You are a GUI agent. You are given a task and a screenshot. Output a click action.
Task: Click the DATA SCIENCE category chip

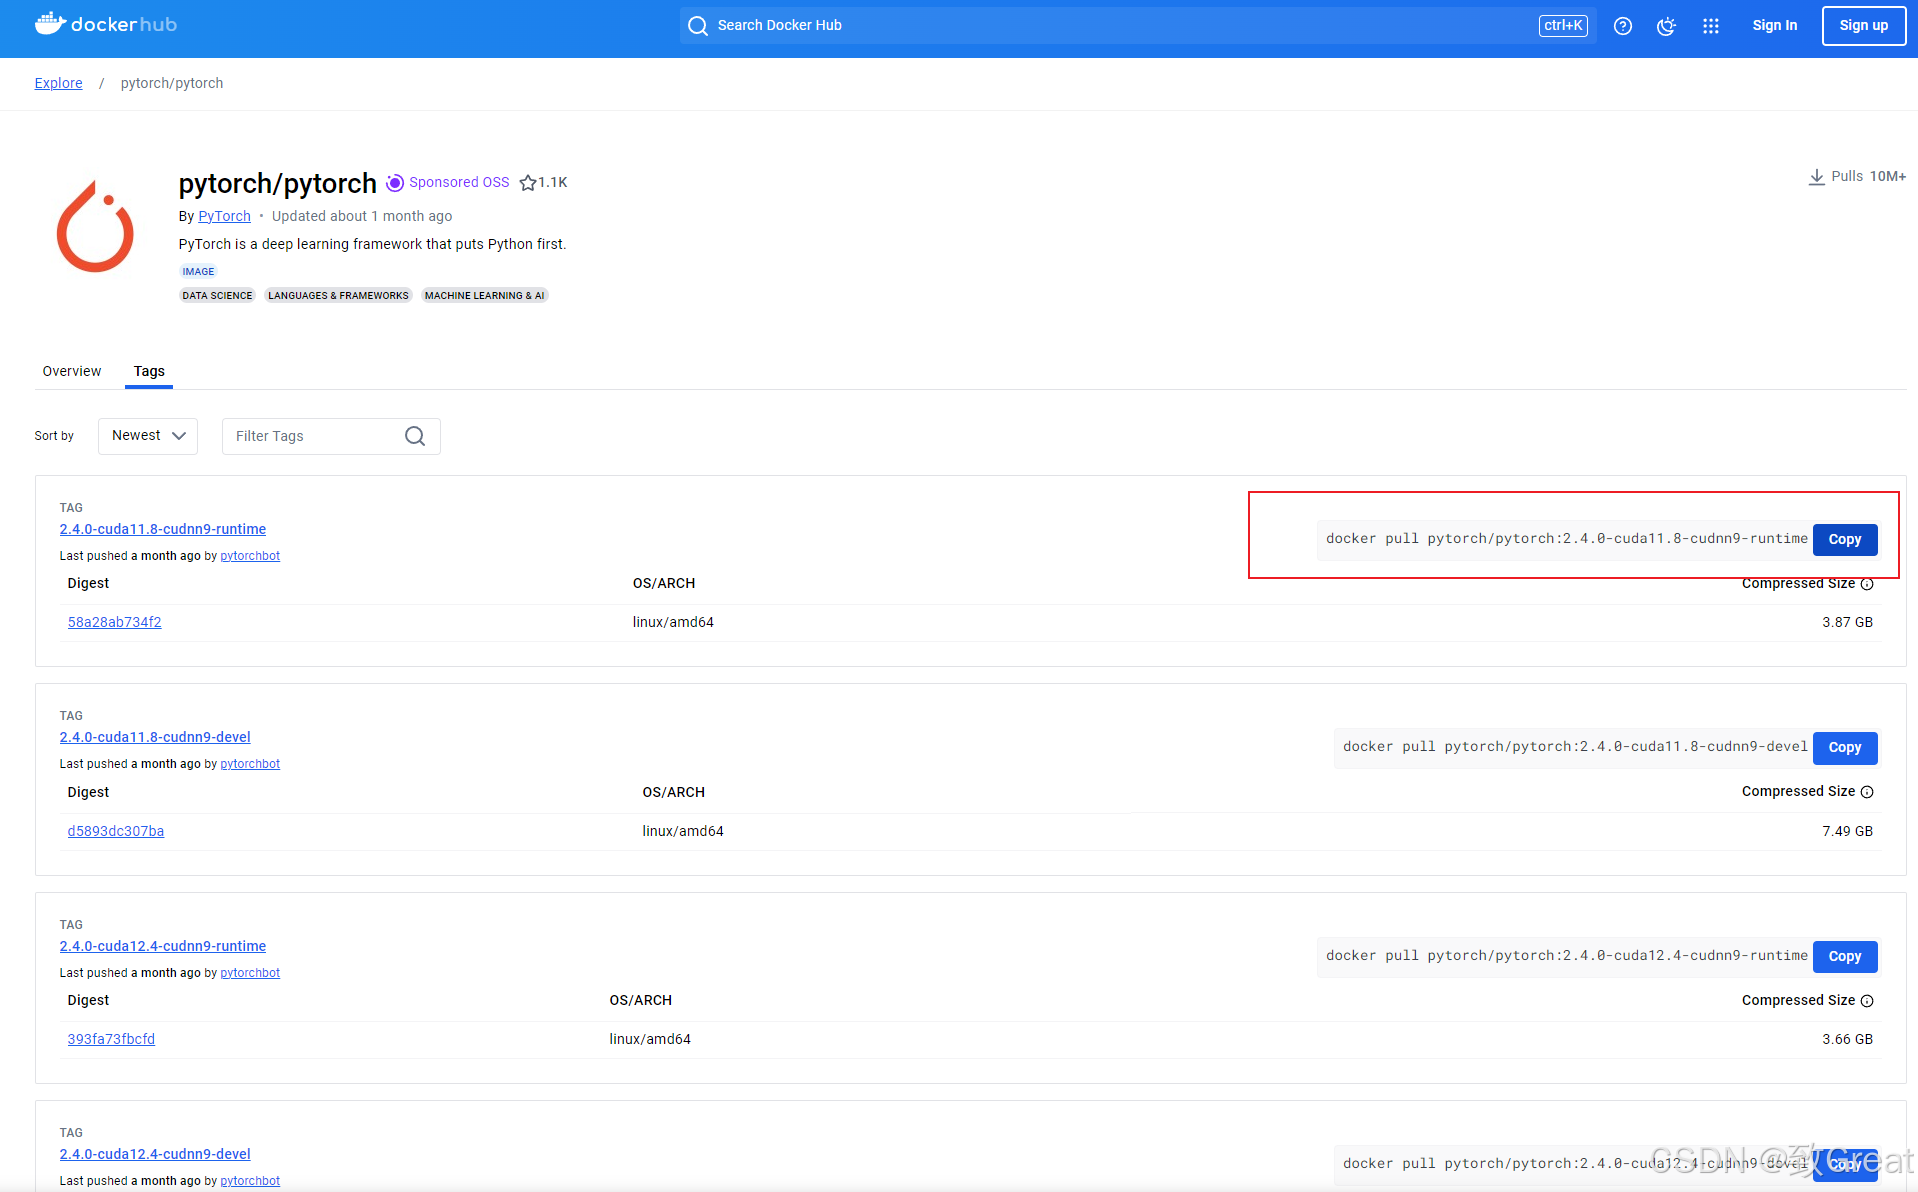[x=217, y=296]
